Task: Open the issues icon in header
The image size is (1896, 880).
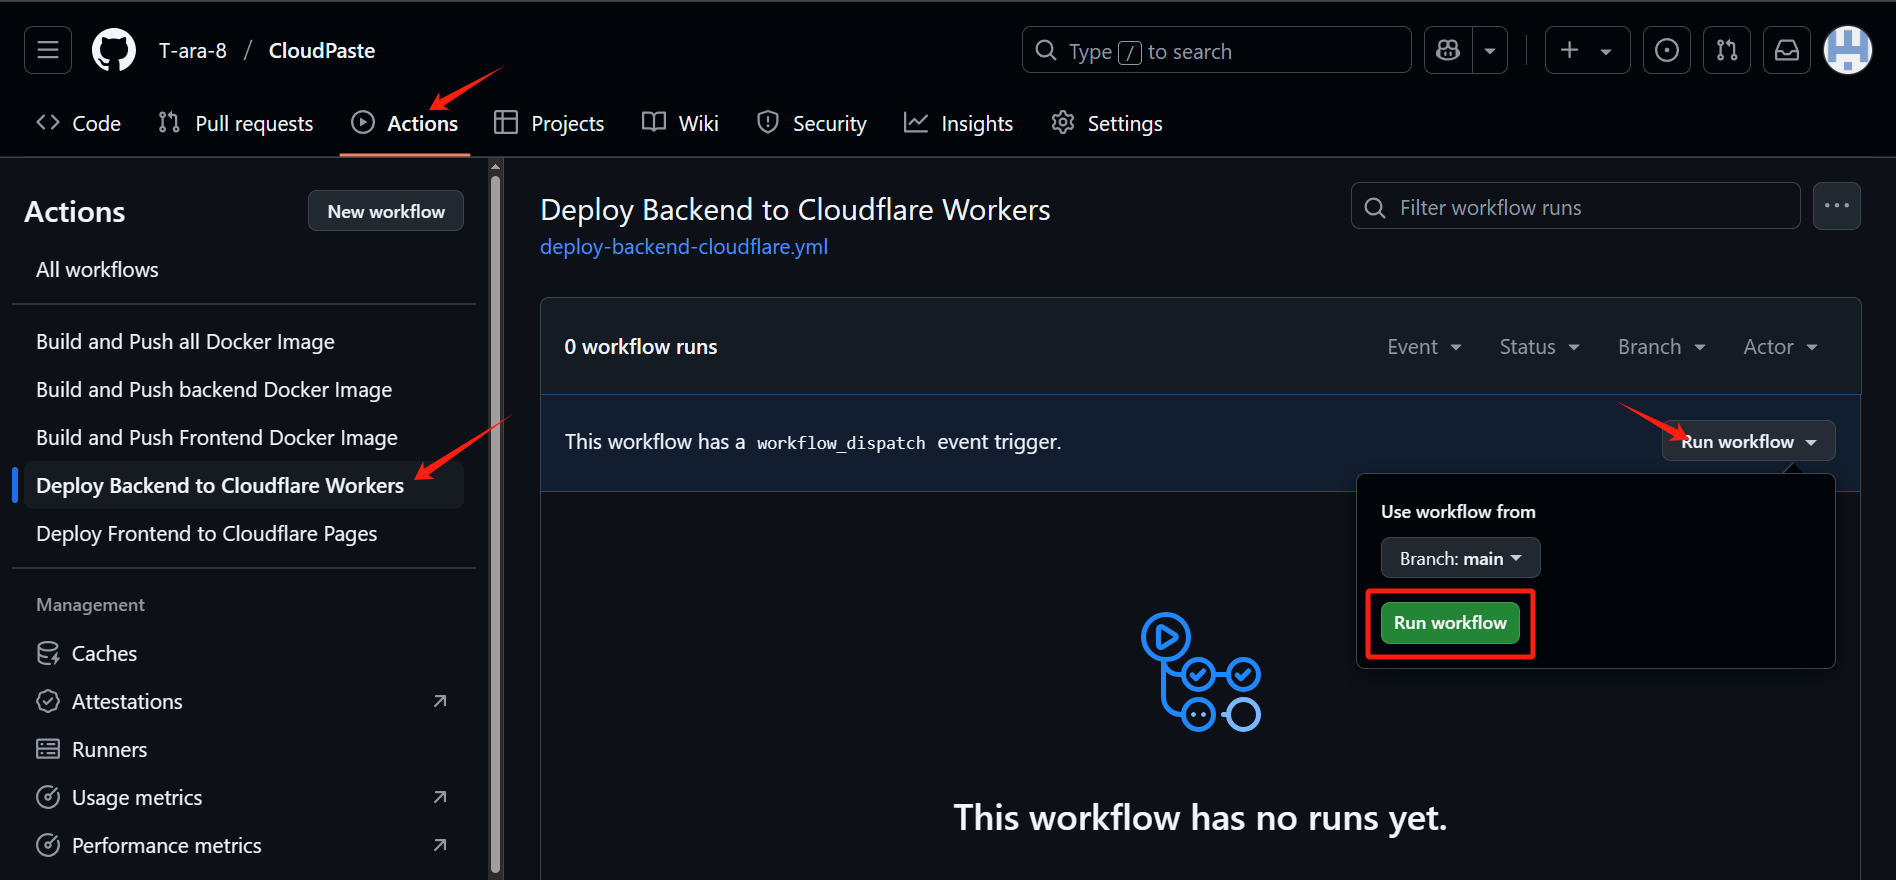Action: 1667,50
